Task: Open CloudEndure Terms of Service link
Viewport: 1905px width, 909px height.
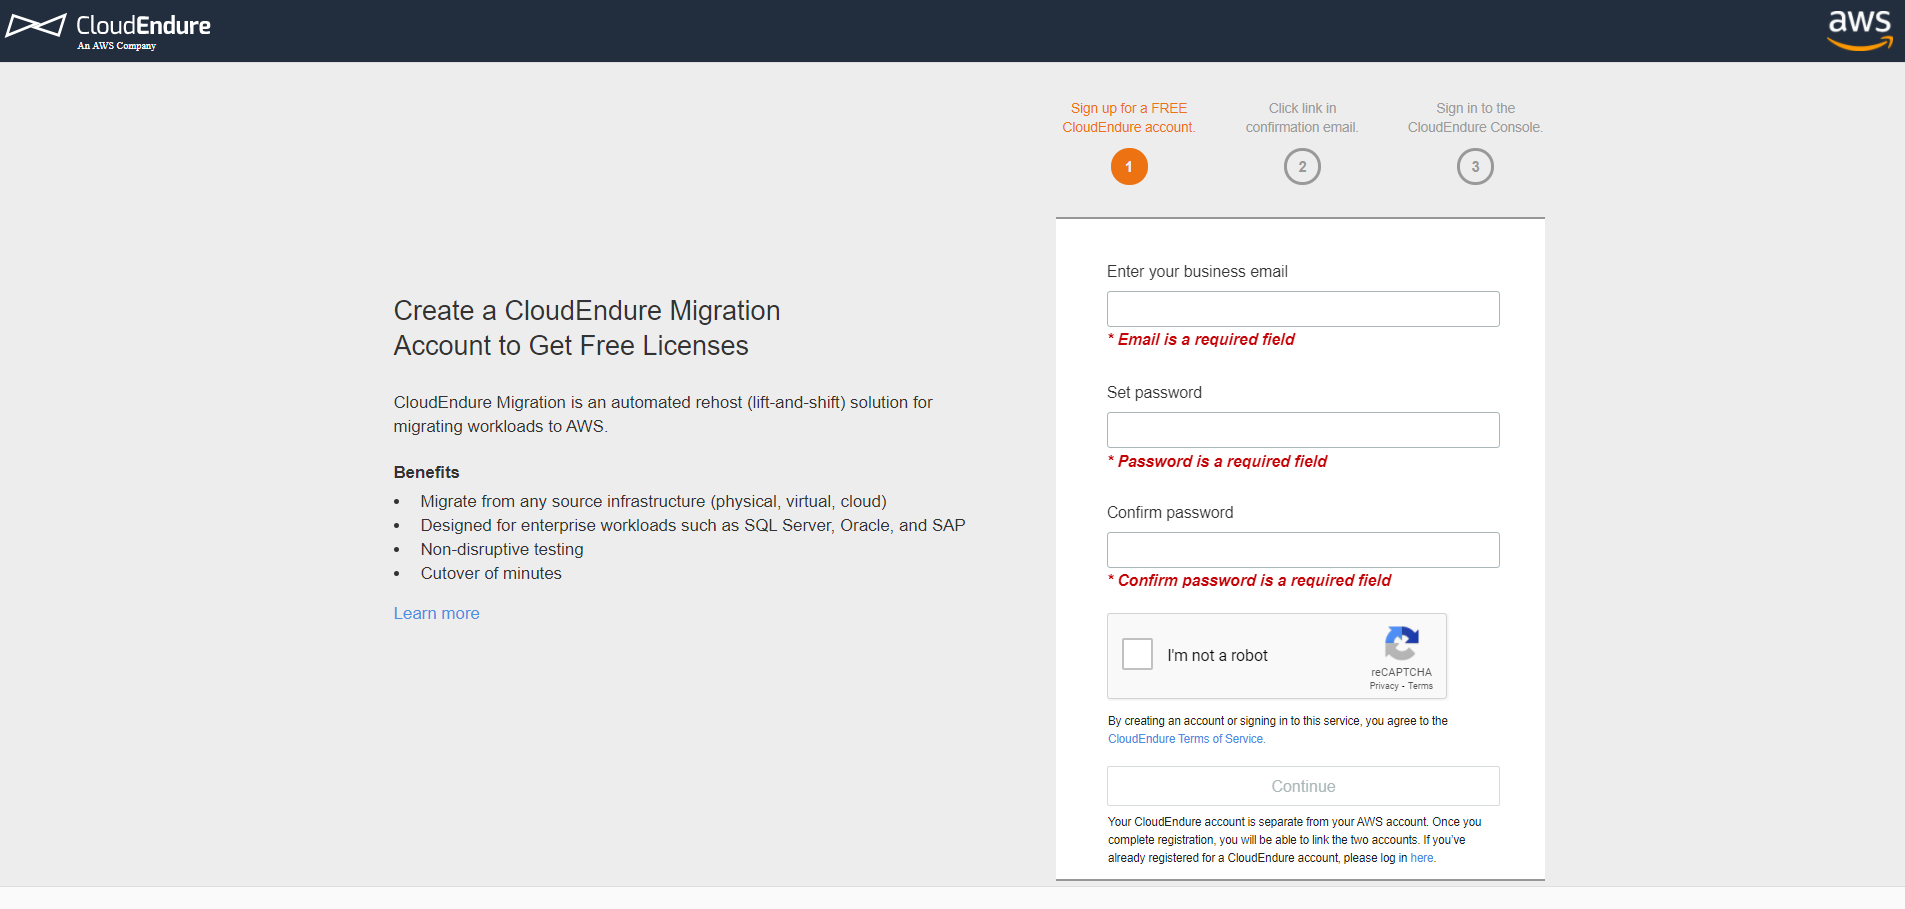Action: tap(1186, 739)
